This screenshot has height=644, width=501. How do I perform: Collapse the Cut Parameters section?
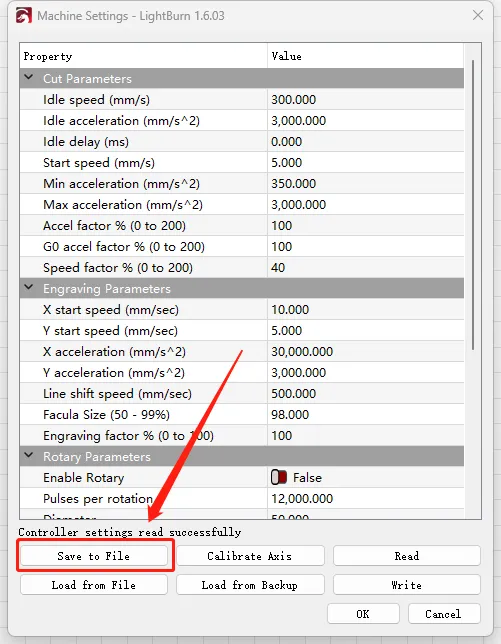click(29, 78)
